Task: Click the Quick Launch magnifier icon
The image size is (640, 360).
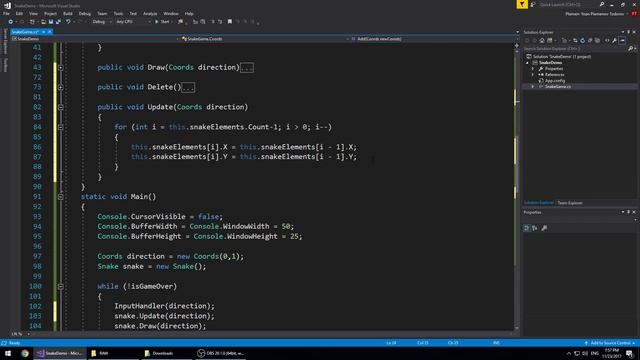Action: (x=602, y=4)
